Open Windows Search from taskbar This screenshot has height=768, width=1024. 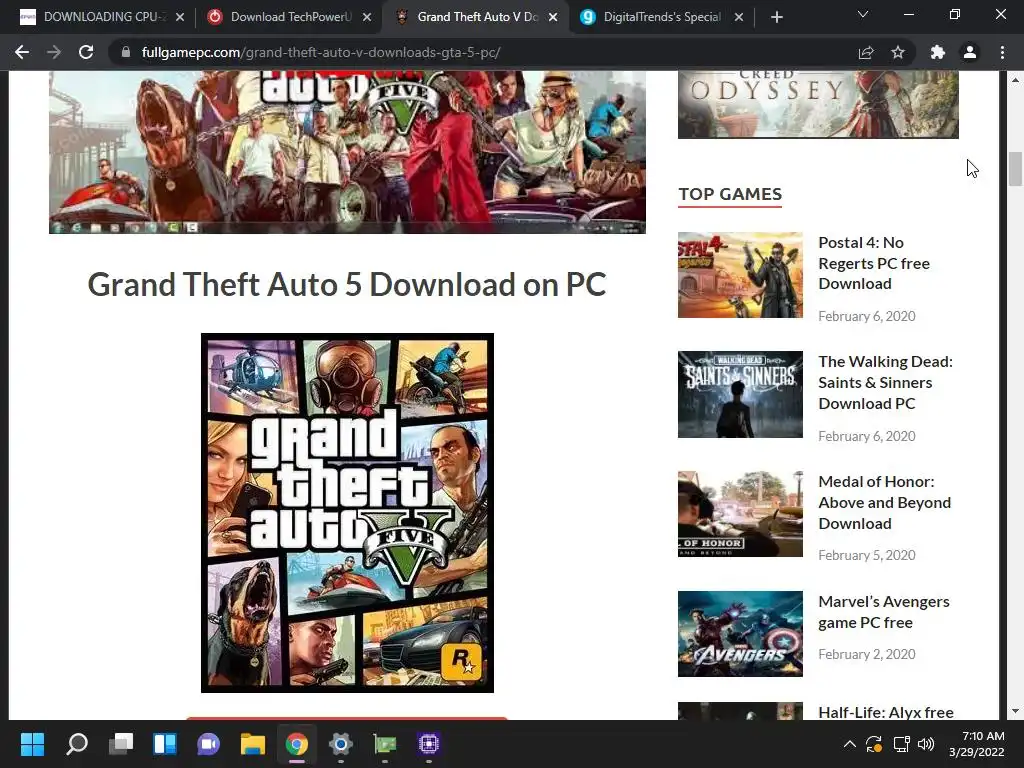click(x=76, y=744)
